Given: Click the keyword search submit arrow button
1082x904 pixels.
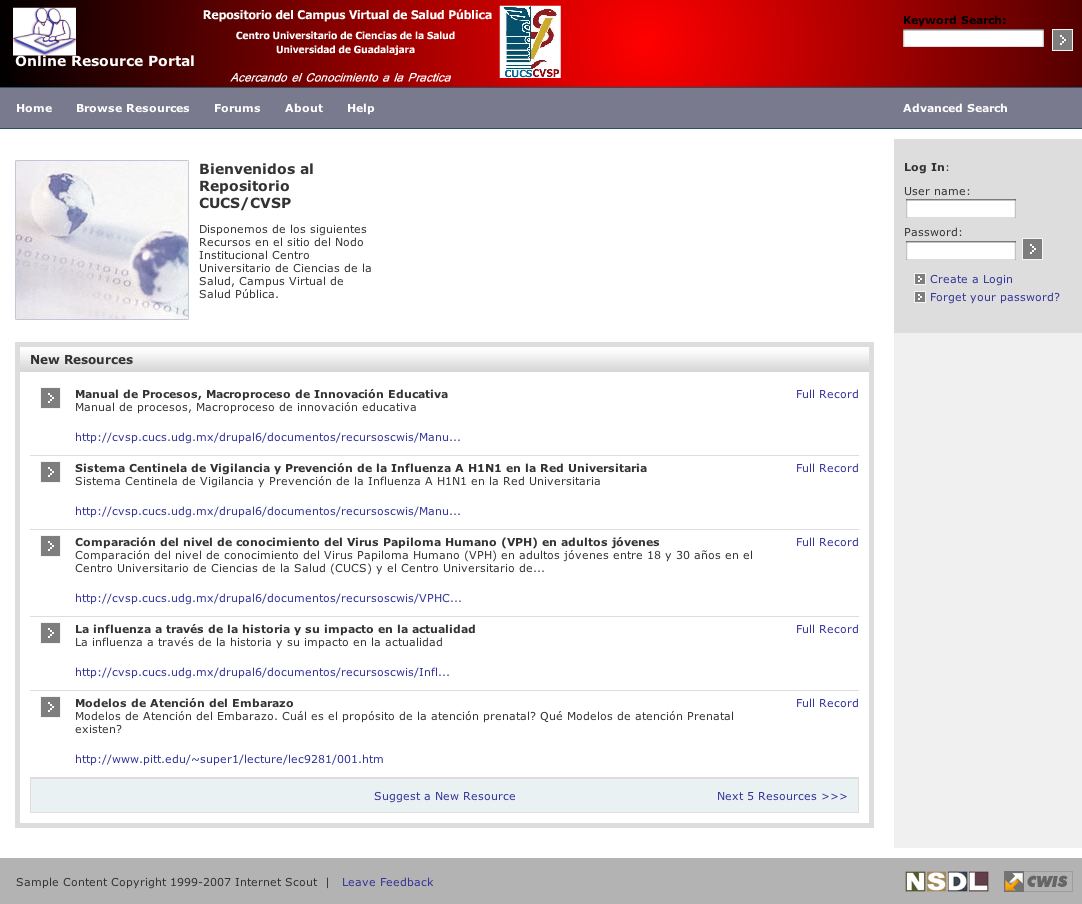Looking at the screenshot, I should pos(1062,40).
